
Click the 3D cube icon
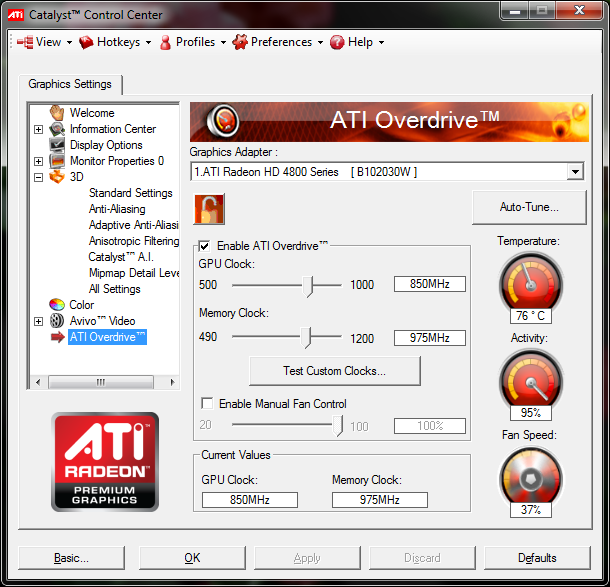pyautogui.click(x=57, y=177)
